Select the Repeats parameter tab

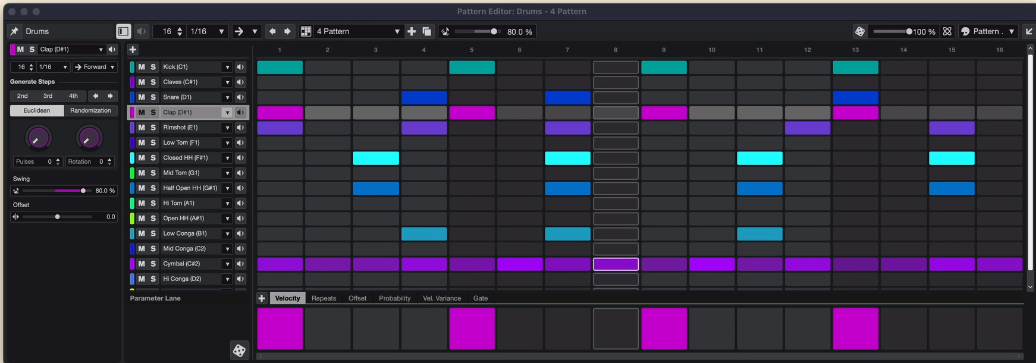coord(324,298)
